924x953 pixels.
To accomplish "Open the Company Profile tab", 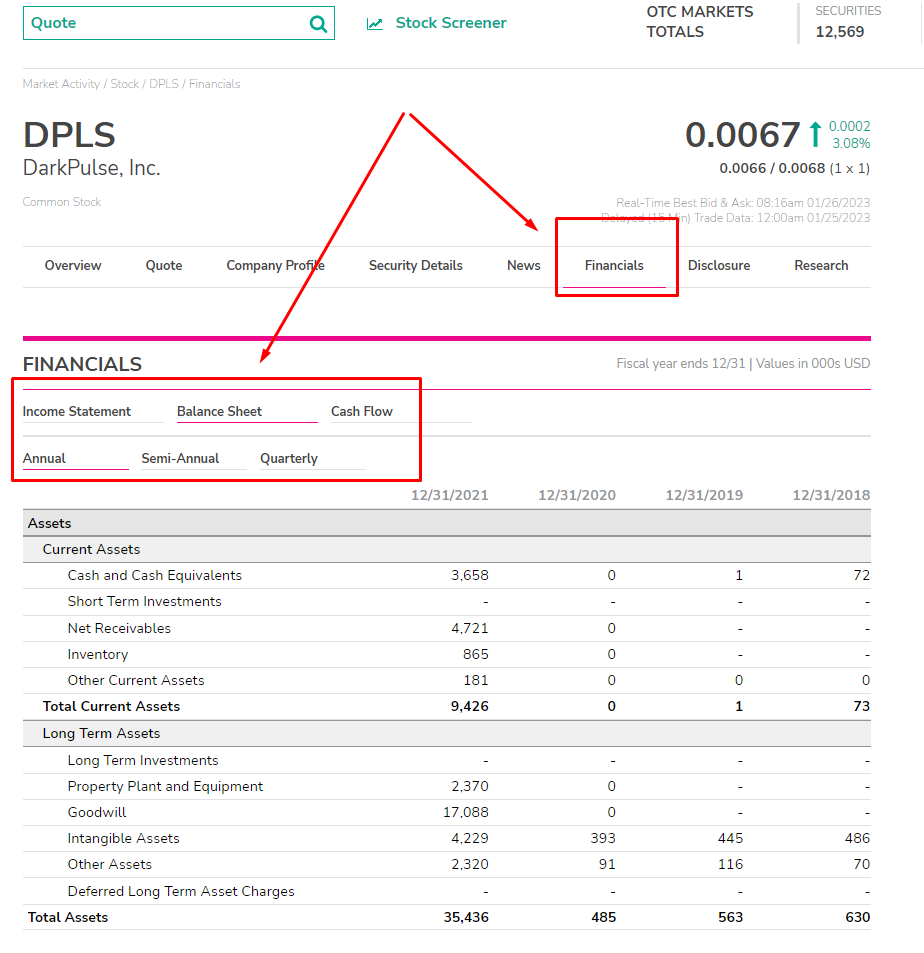I will pyautogui.click(x=275, y=266).
